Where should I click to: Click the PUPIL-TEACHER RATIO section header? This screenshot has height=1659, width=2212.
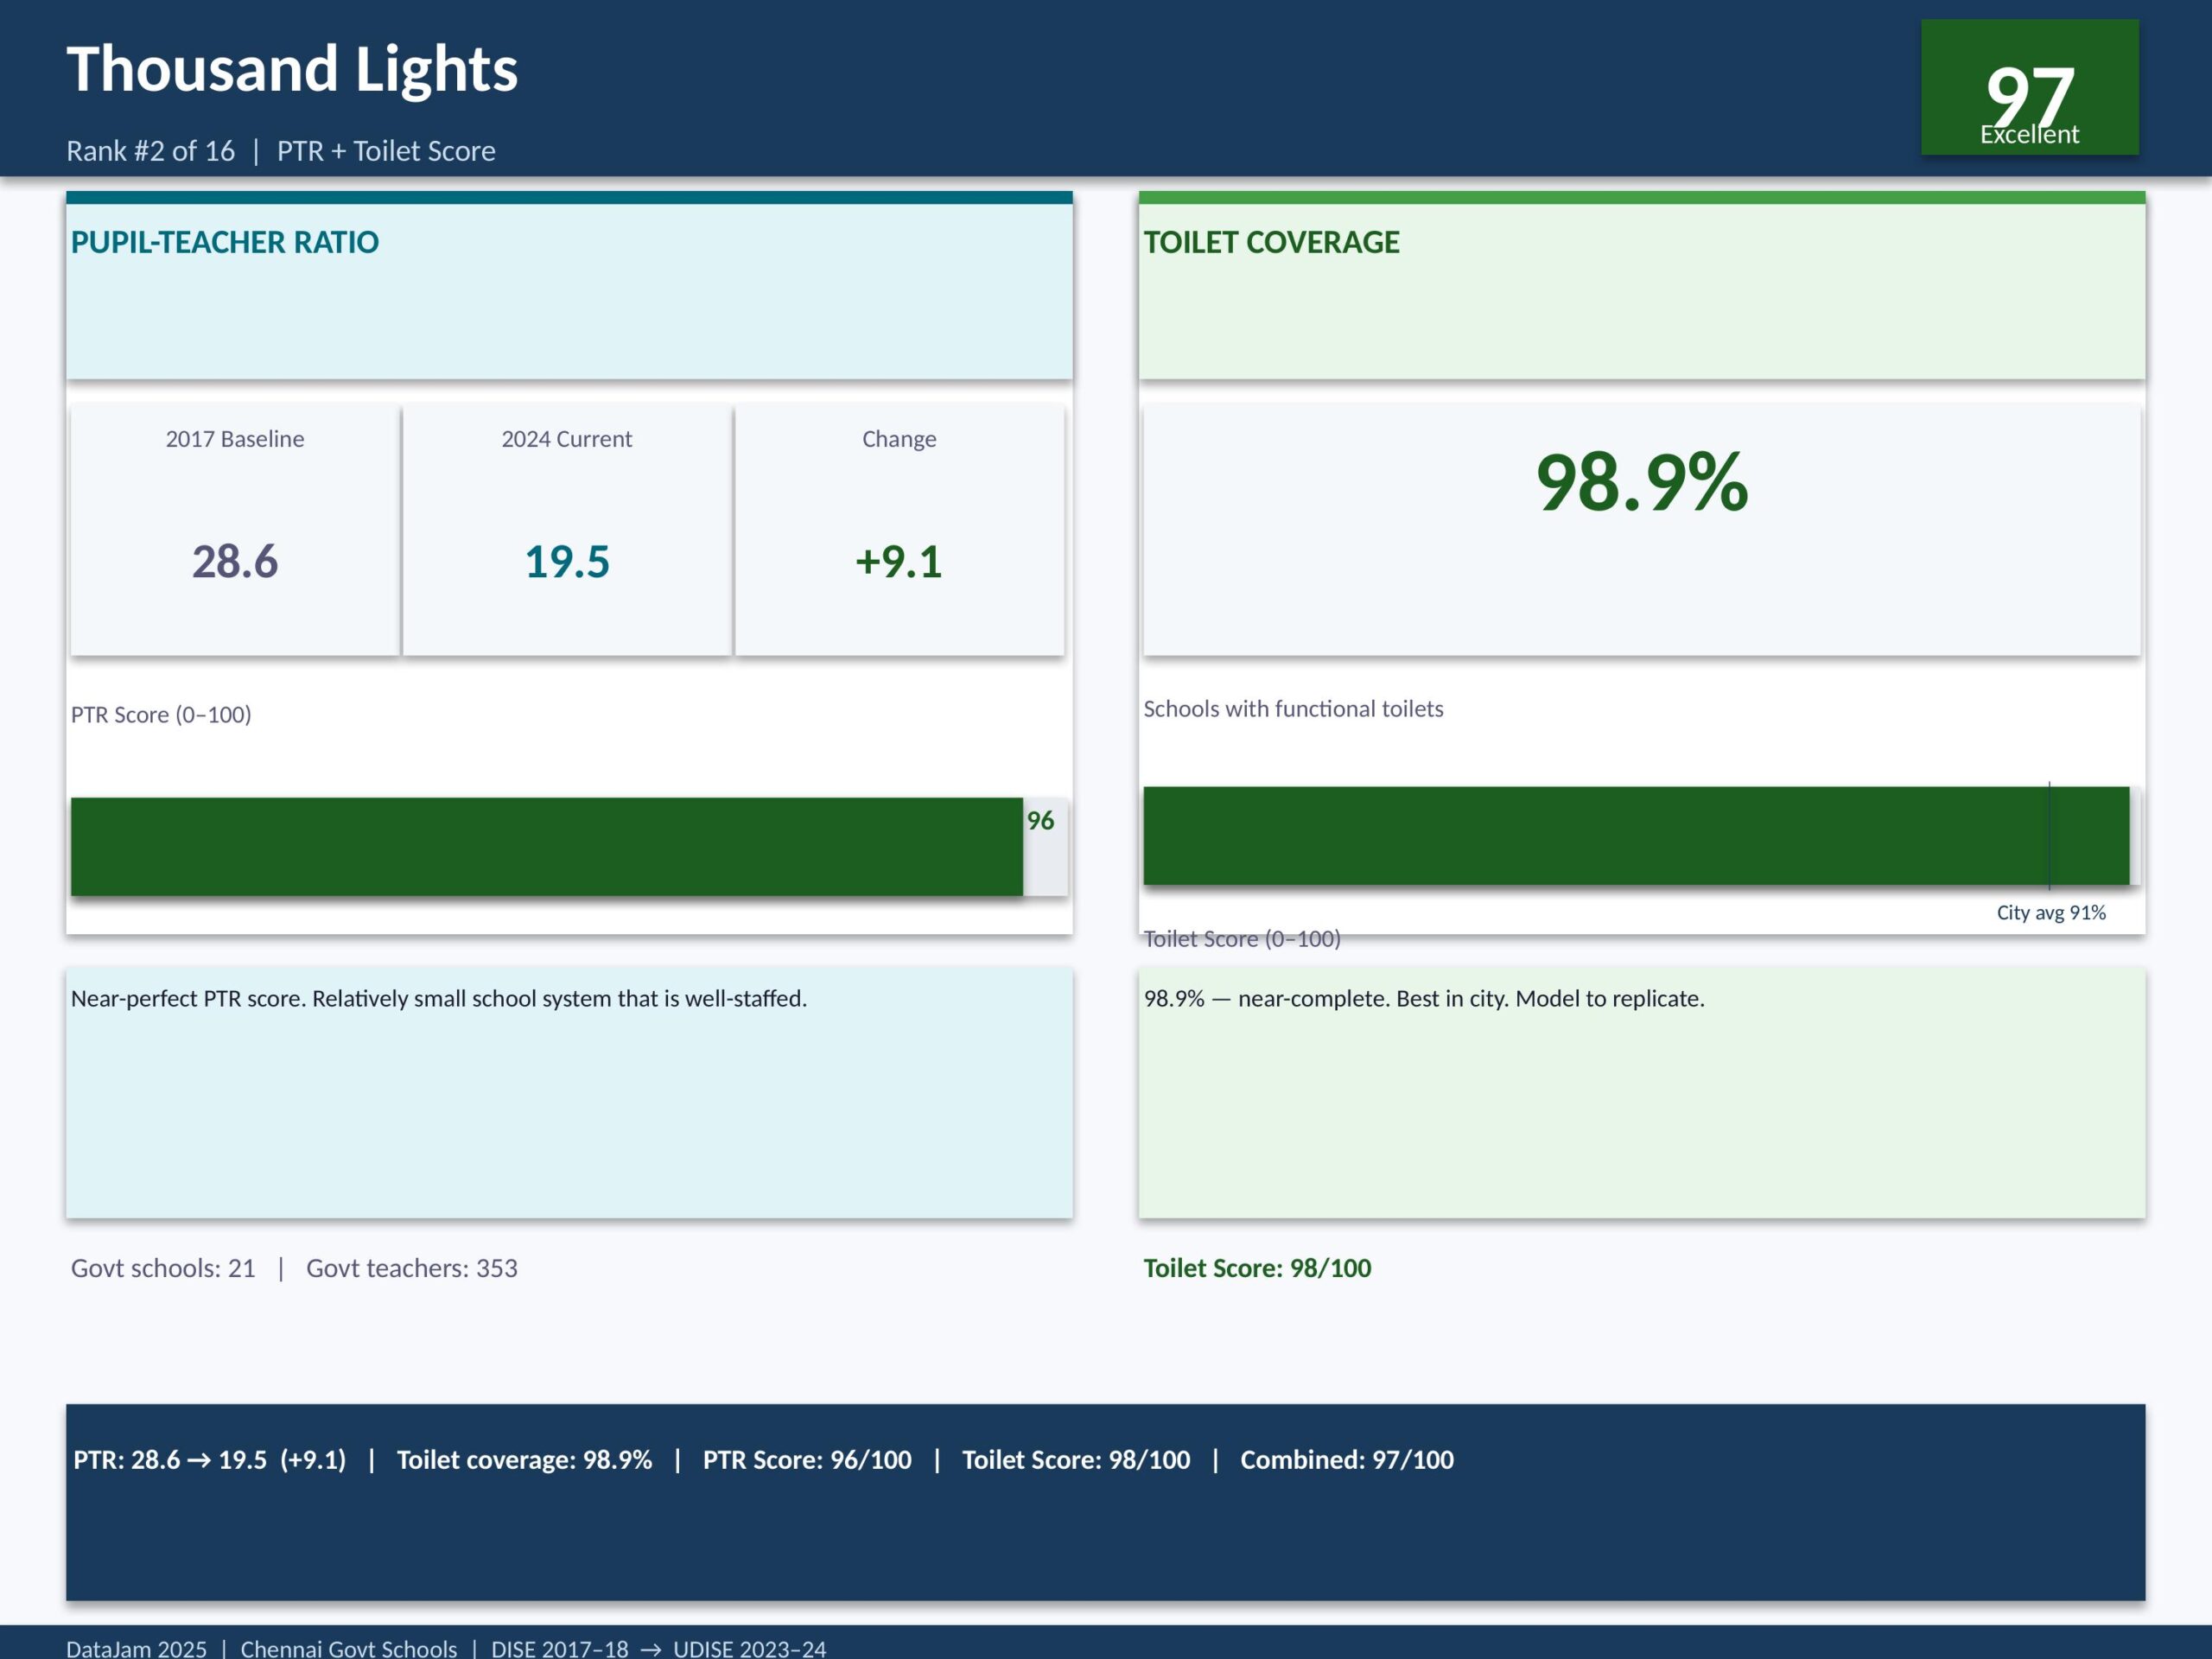tap(225, 242)
